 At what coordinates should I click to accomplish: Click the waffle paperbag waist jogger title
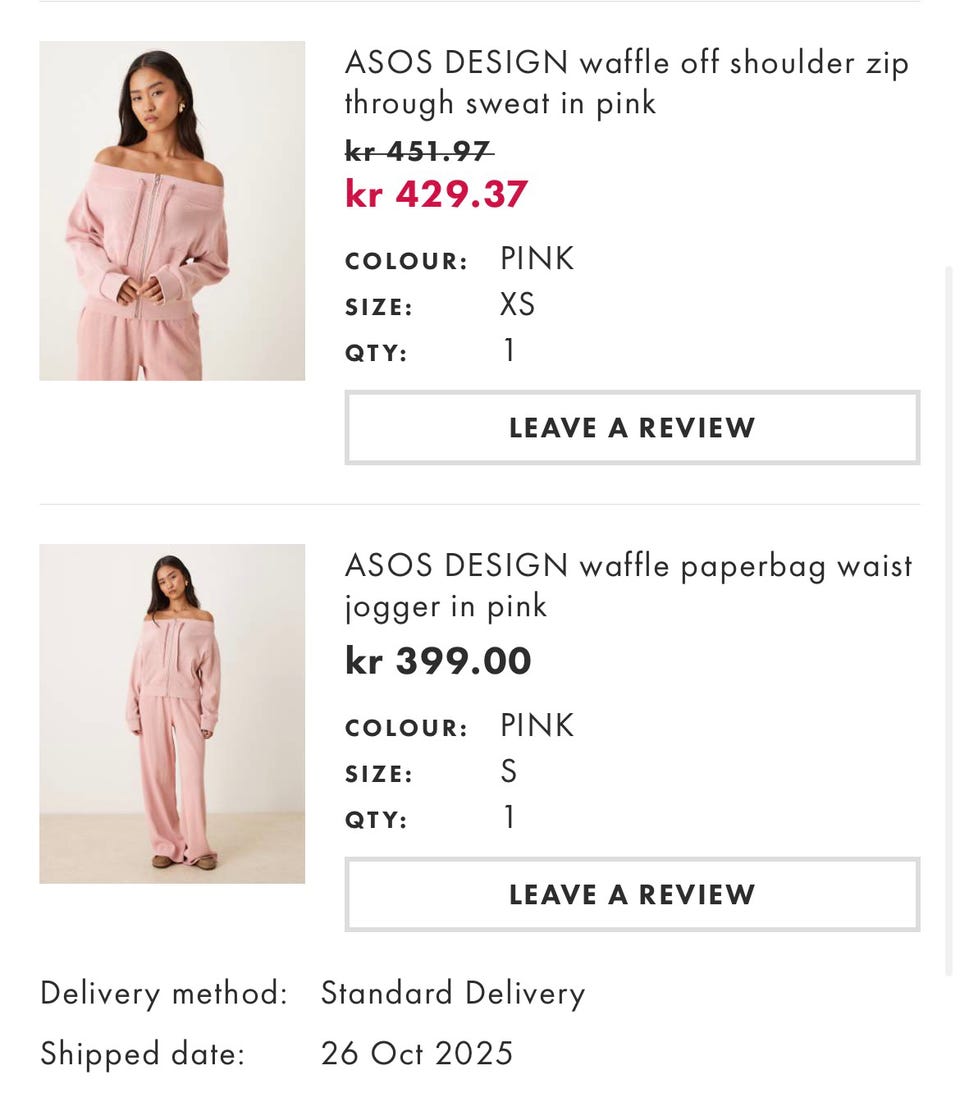click(628, 586)
